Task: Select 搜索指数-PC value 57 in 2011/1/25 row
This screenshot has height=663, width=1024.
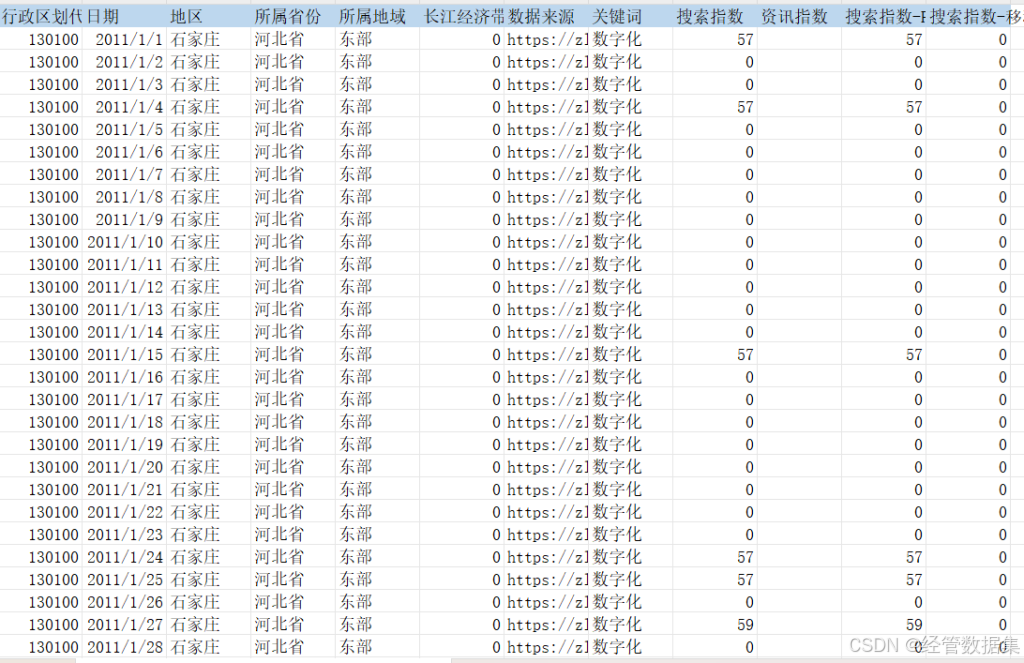Action: pos(884,580)
